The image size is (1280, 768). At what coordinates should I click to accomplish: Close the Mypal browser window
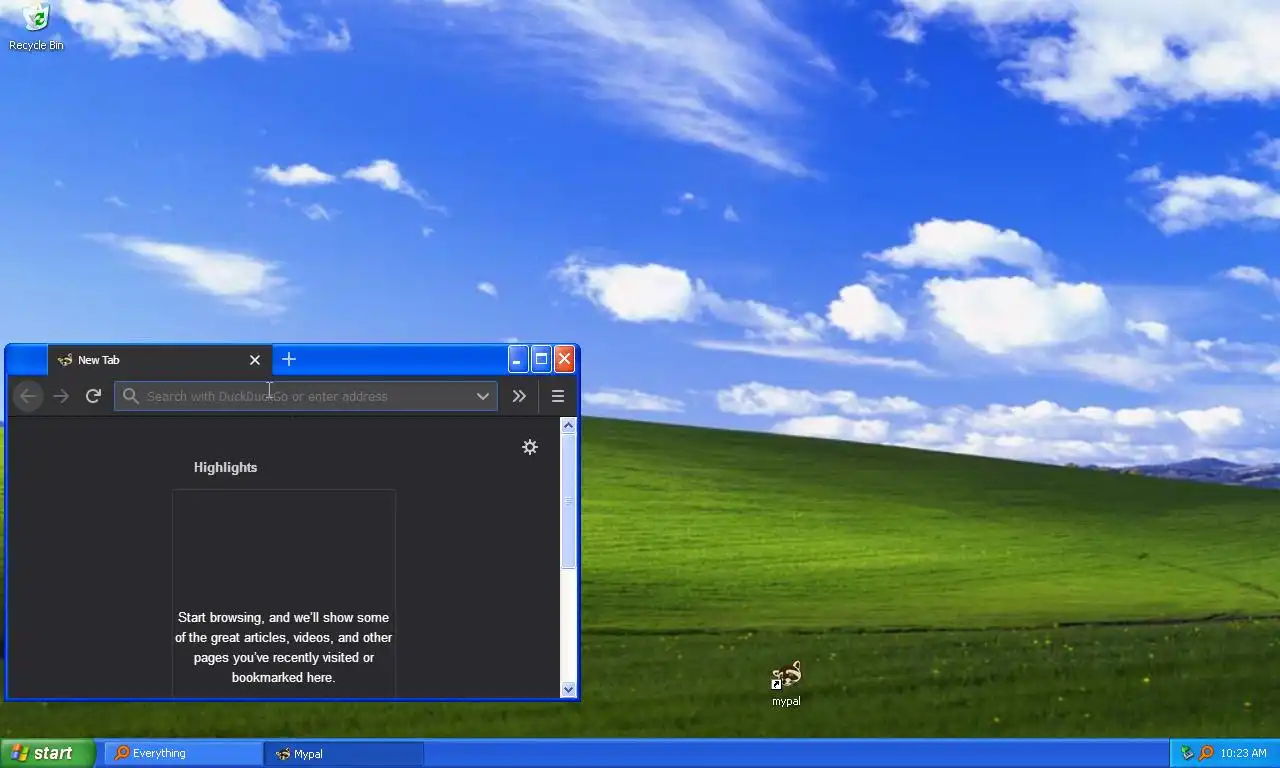coord(564,359)
